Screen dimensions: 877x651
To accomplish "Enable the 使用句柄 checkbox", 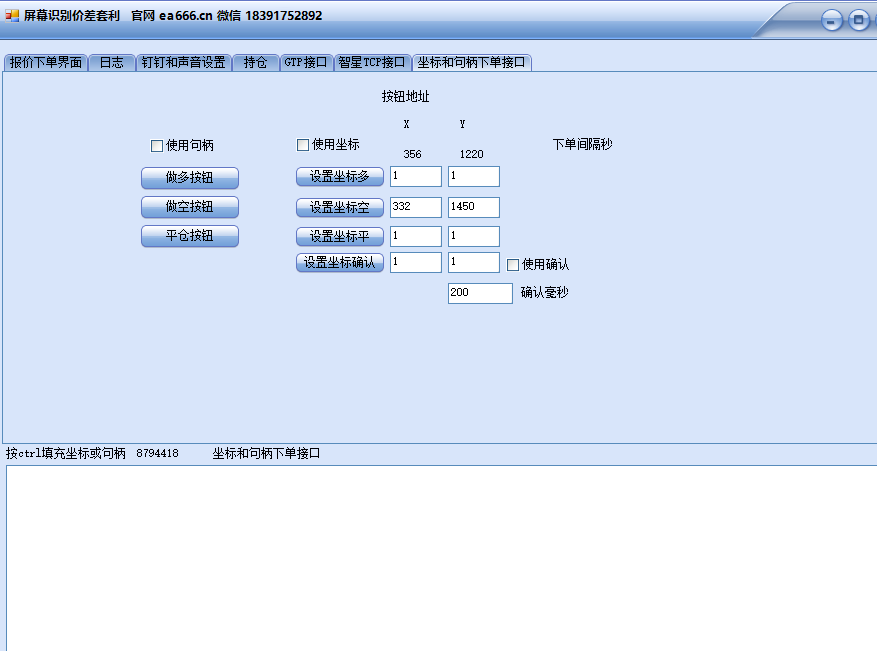I will pyautogui.click(x=157, y=146).
